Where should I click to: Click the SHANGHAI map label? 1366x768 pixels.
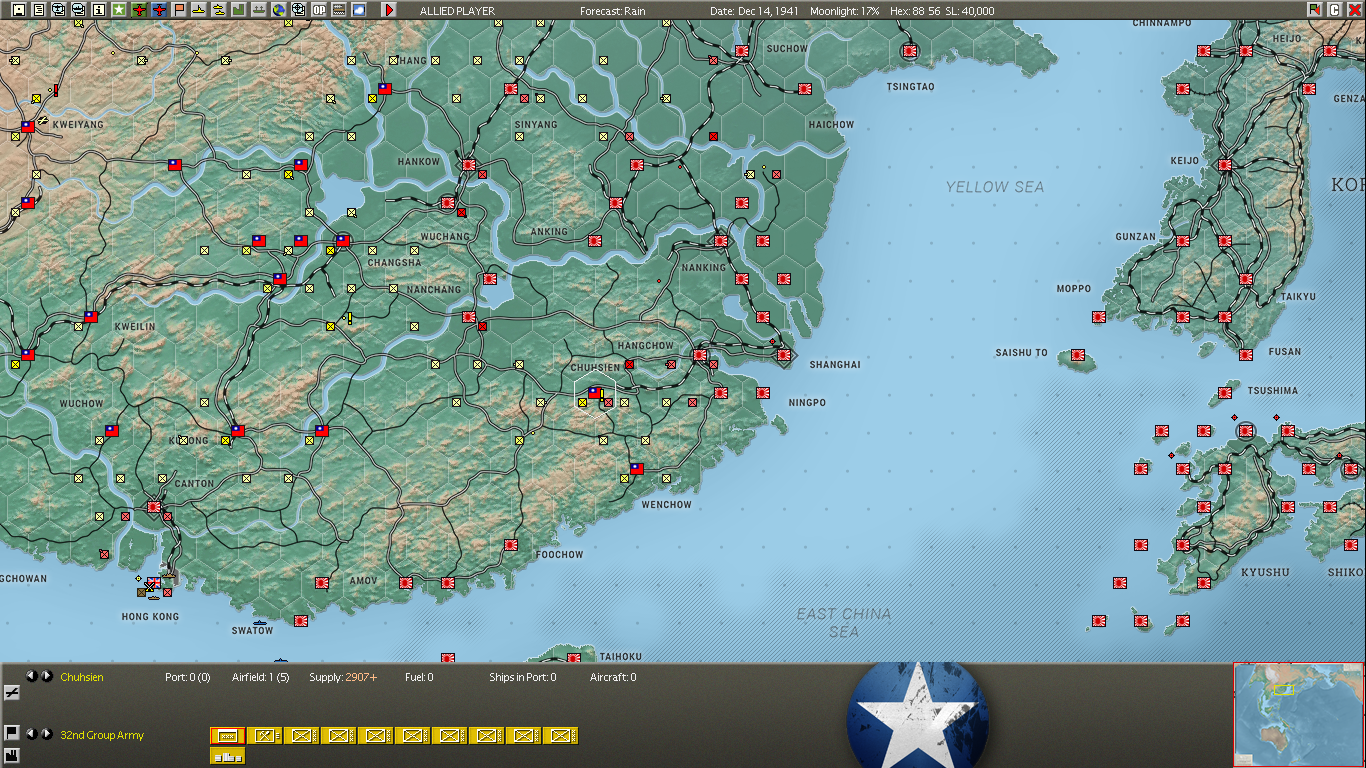point(835,365)
